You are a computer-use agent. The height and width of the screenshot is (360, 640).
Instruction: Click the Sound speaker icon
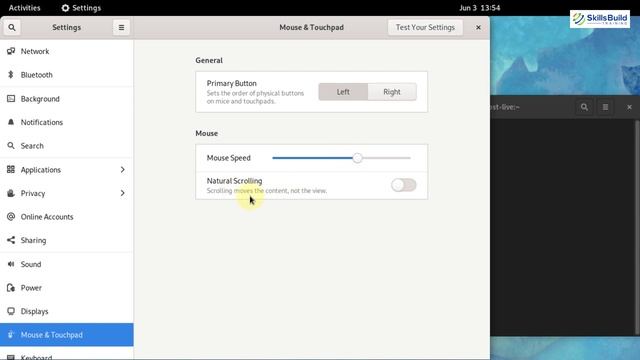11,264
